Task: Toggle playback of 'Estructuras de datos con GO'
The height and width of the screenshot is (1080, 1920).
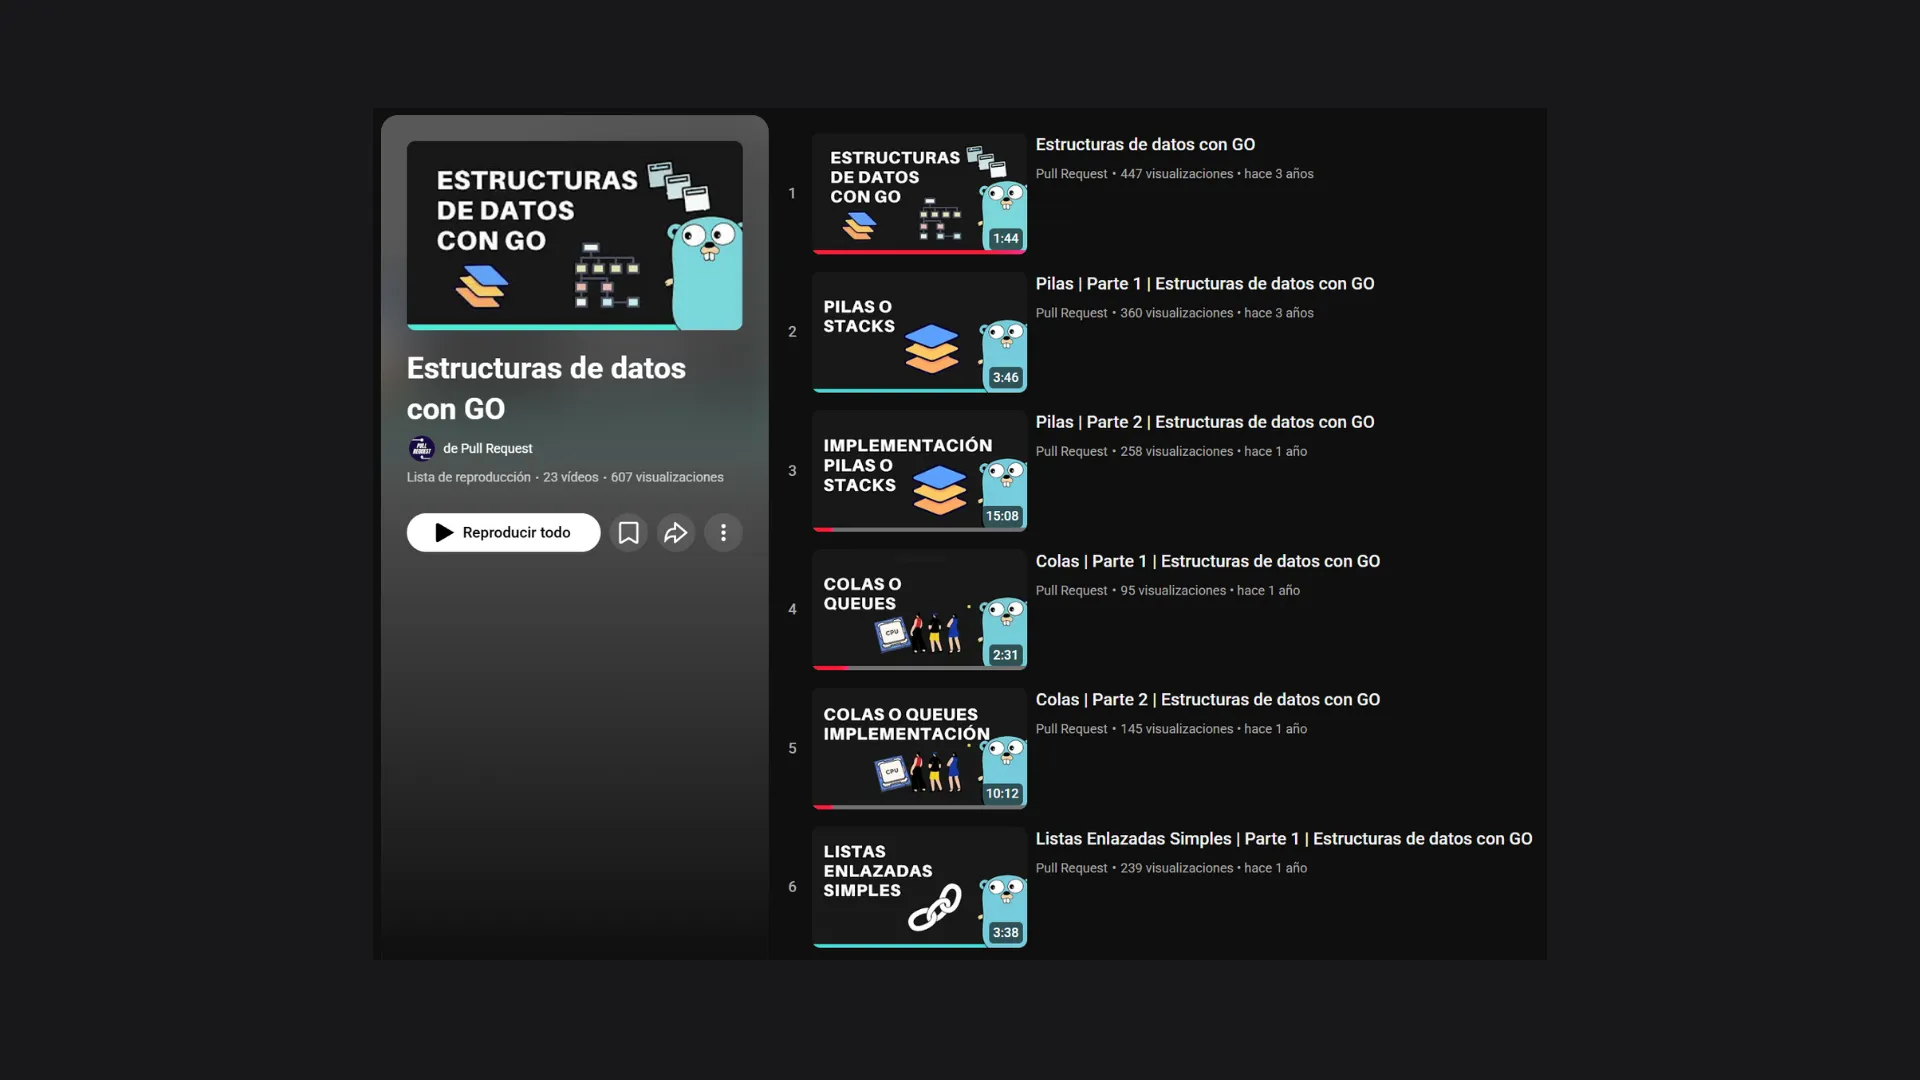Action: point(918,193)
